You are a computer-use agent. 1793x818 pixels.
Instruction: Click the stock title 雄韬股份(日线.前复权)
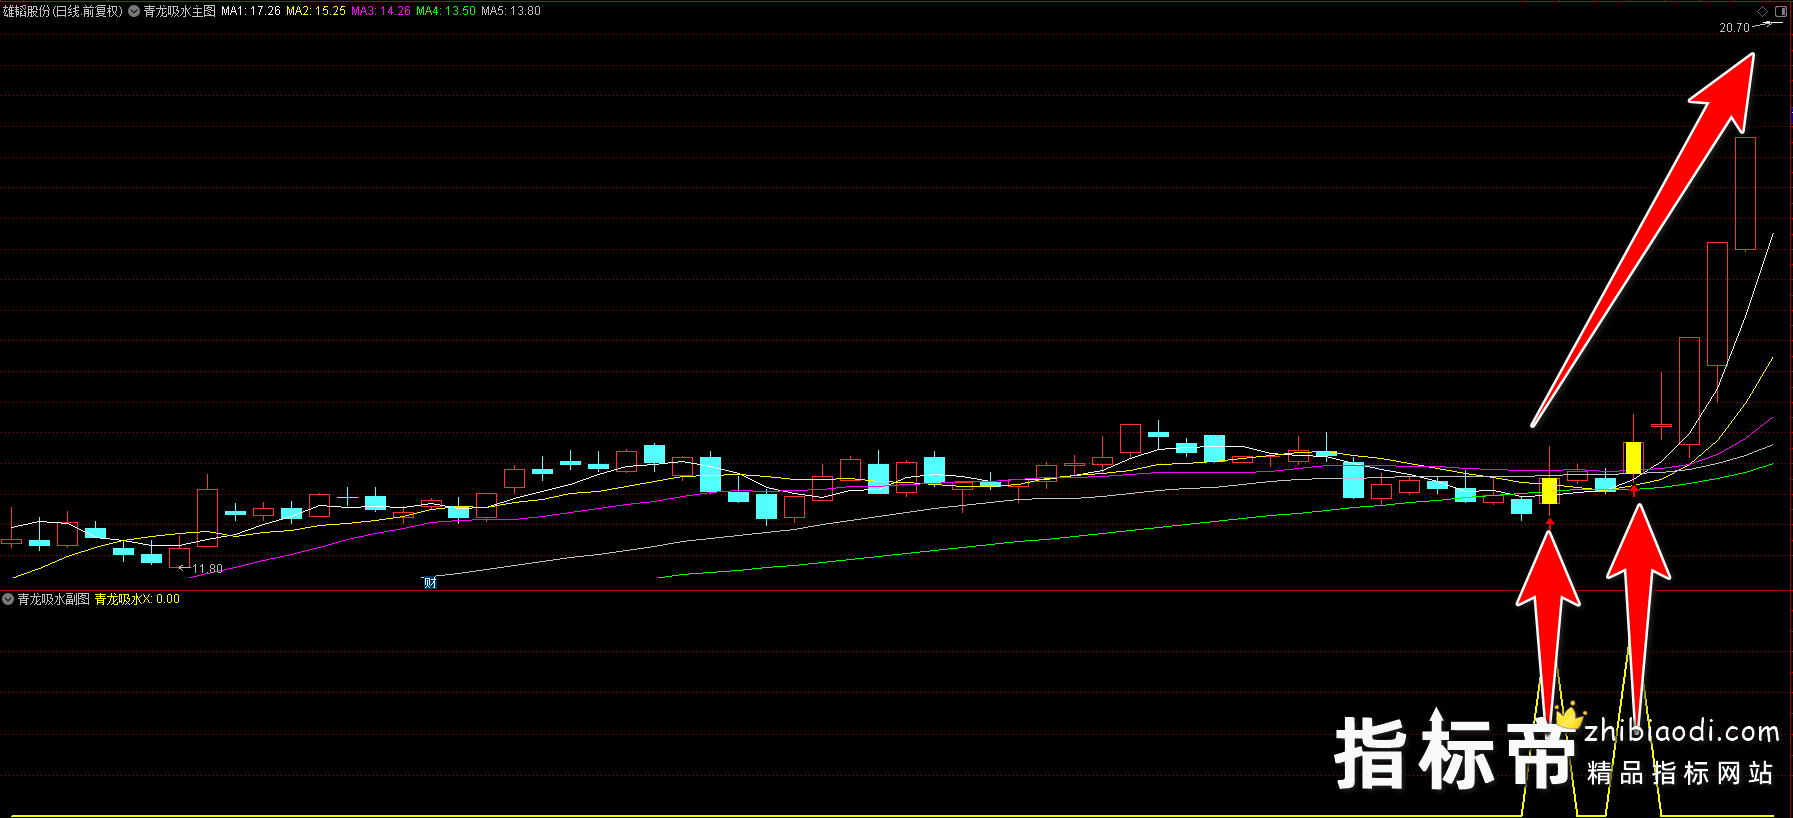tap(63, 11)
